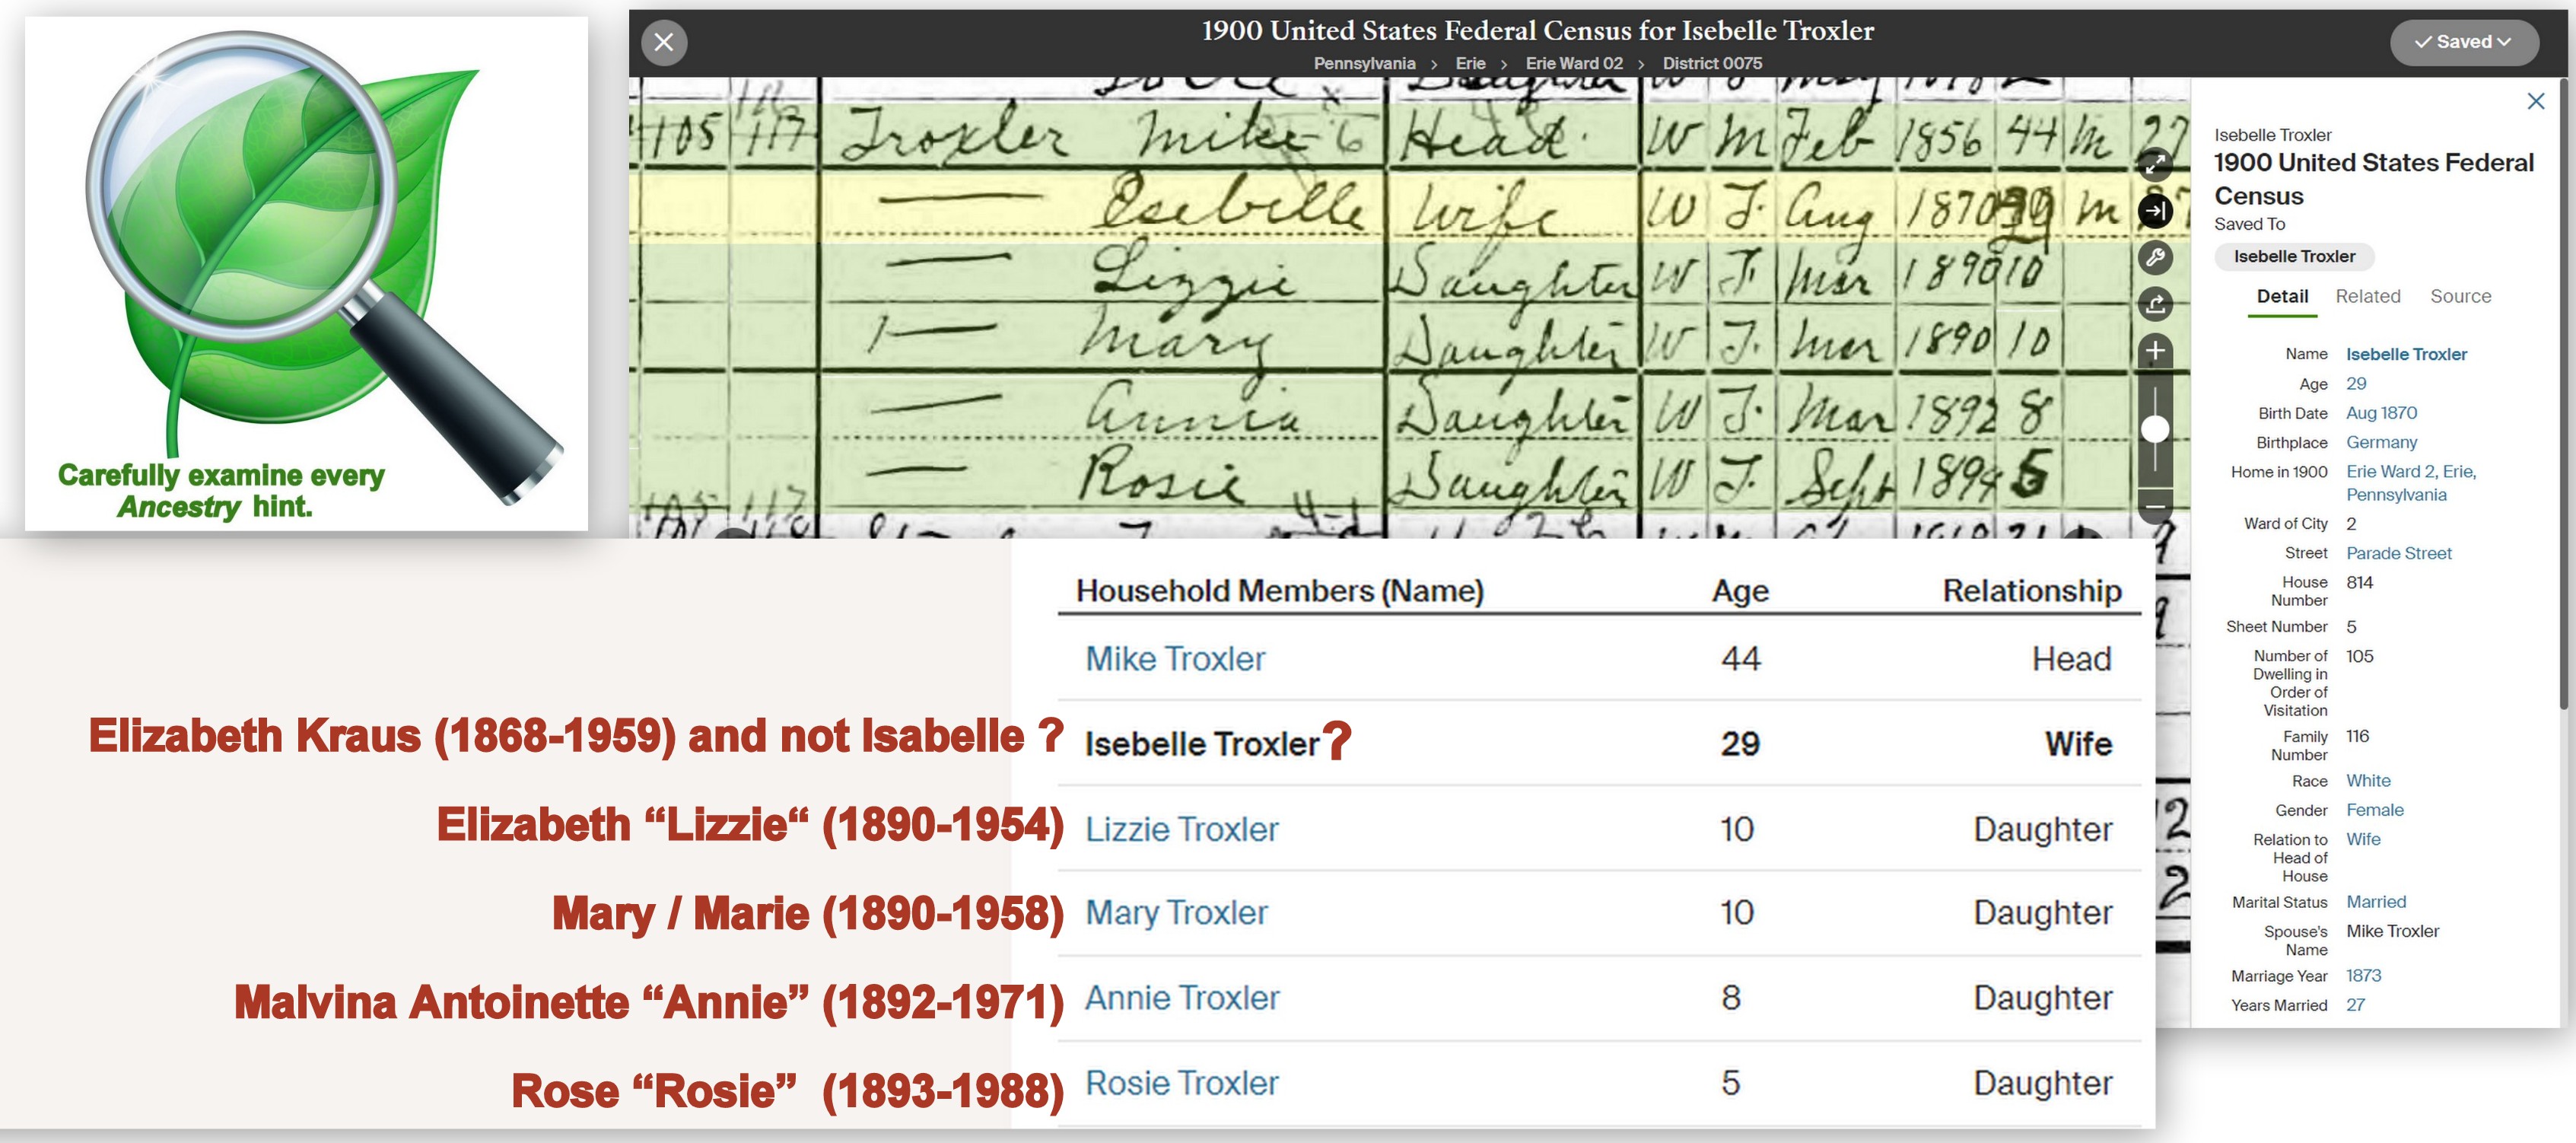
Task: Enter full screen image view
Action: coord(2155,163)
